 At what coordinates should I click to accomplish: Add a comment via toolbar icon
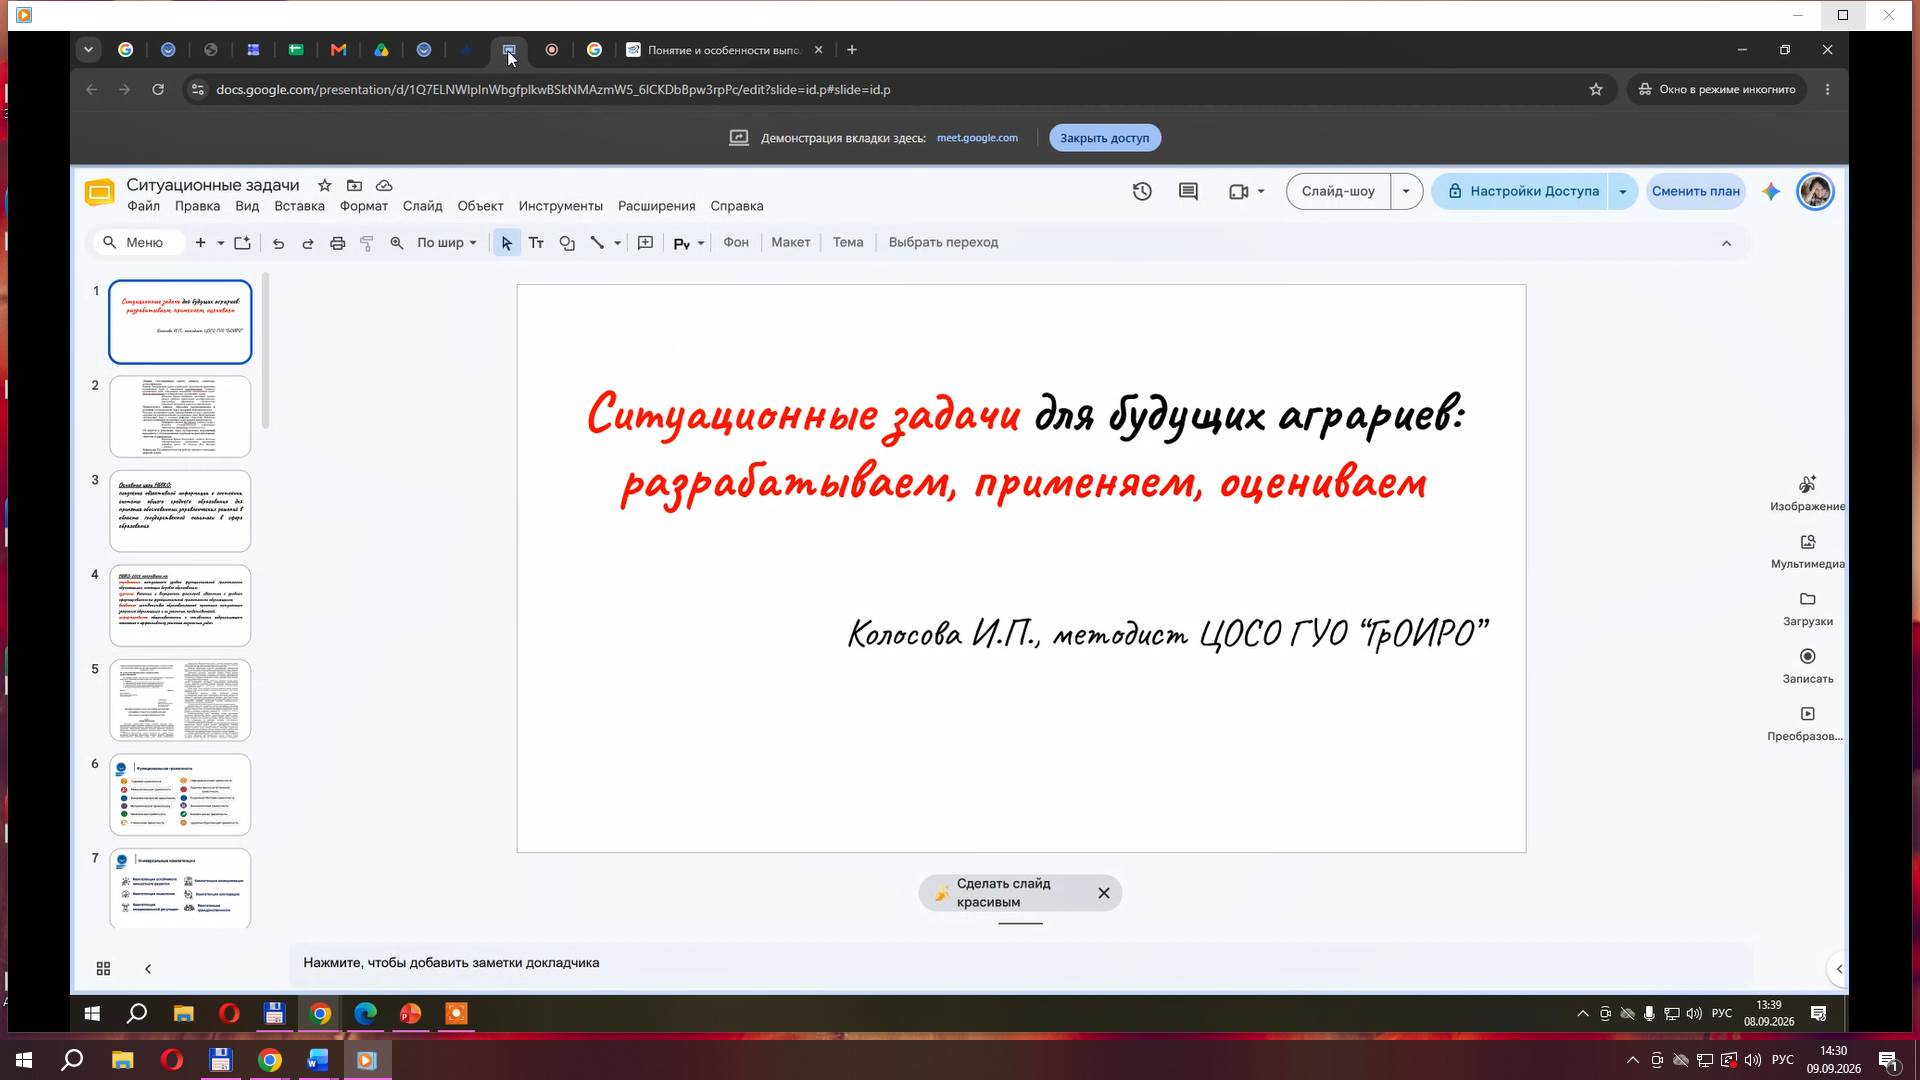point(645,243)
